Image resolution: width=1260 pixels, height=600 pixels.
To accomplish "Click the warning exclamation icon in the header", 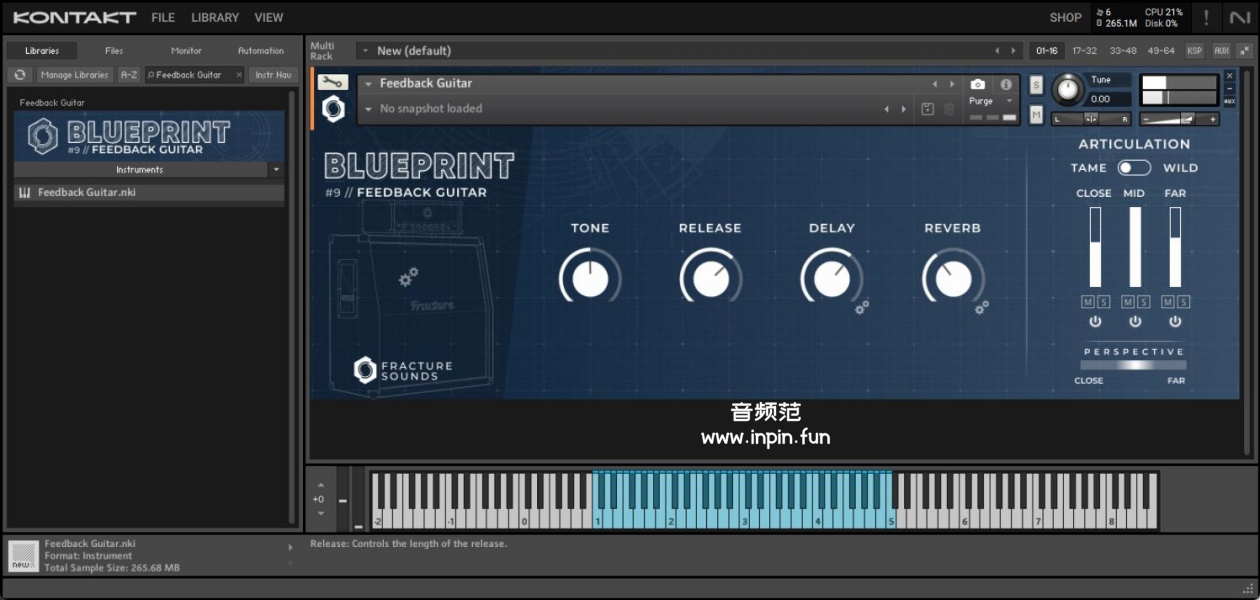I will [x=1206, y=18].
